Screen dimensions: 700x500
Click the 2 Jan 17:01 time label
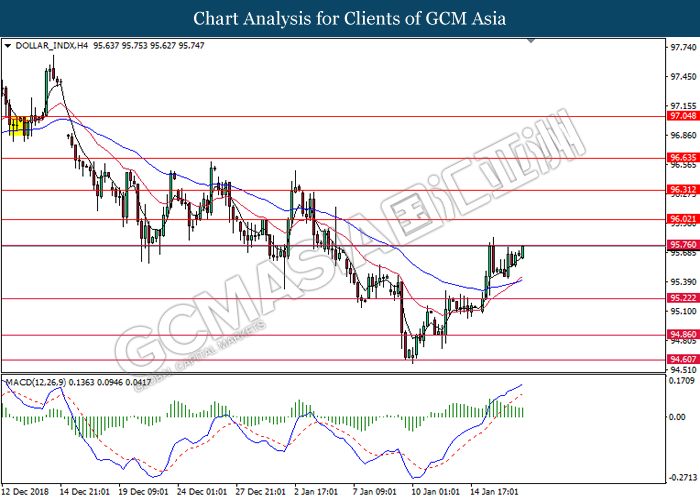click(x=316, y=492)
